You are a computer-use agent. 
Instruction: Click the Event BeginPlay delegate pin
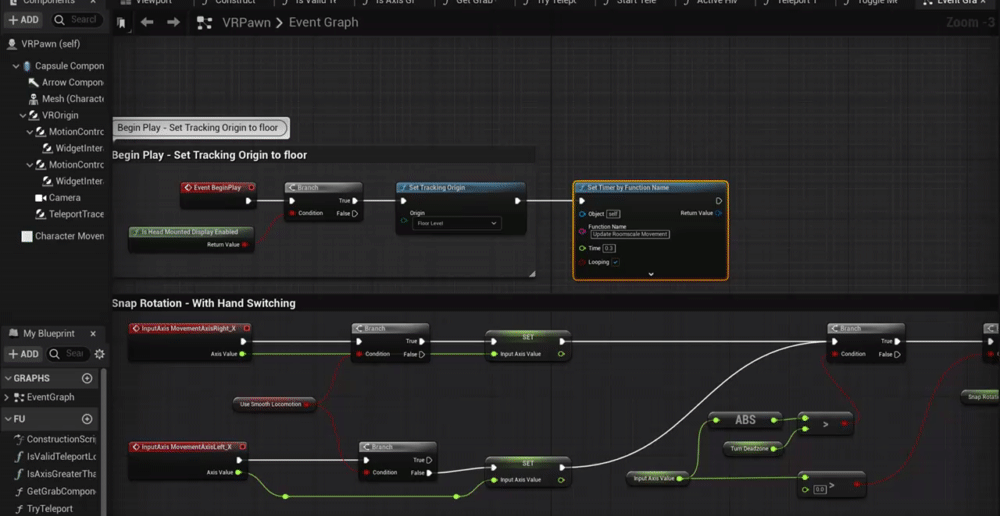[x=251, y=188]
